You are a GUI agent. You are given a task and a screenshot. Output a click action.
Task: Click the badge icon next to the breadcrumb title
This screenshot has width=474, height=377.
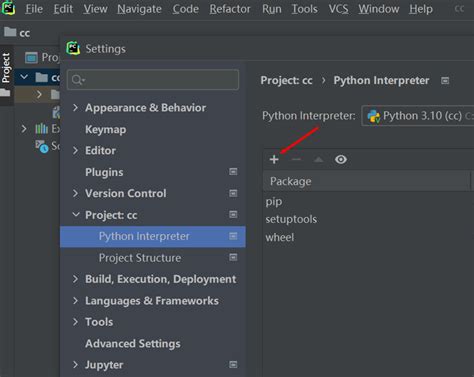coord(445,81)
